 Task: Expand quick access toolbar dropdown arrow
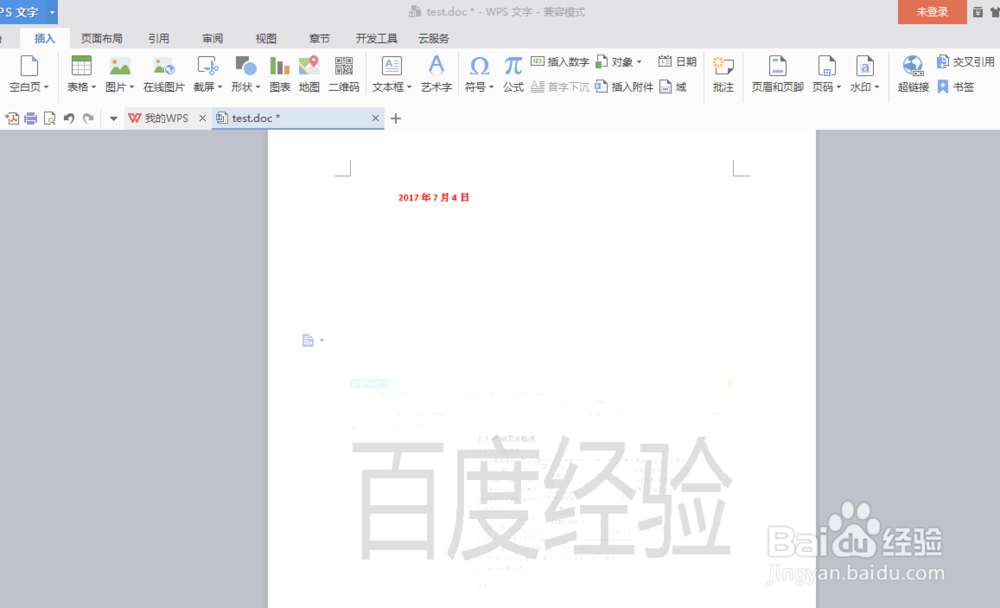tap(113, 119)
